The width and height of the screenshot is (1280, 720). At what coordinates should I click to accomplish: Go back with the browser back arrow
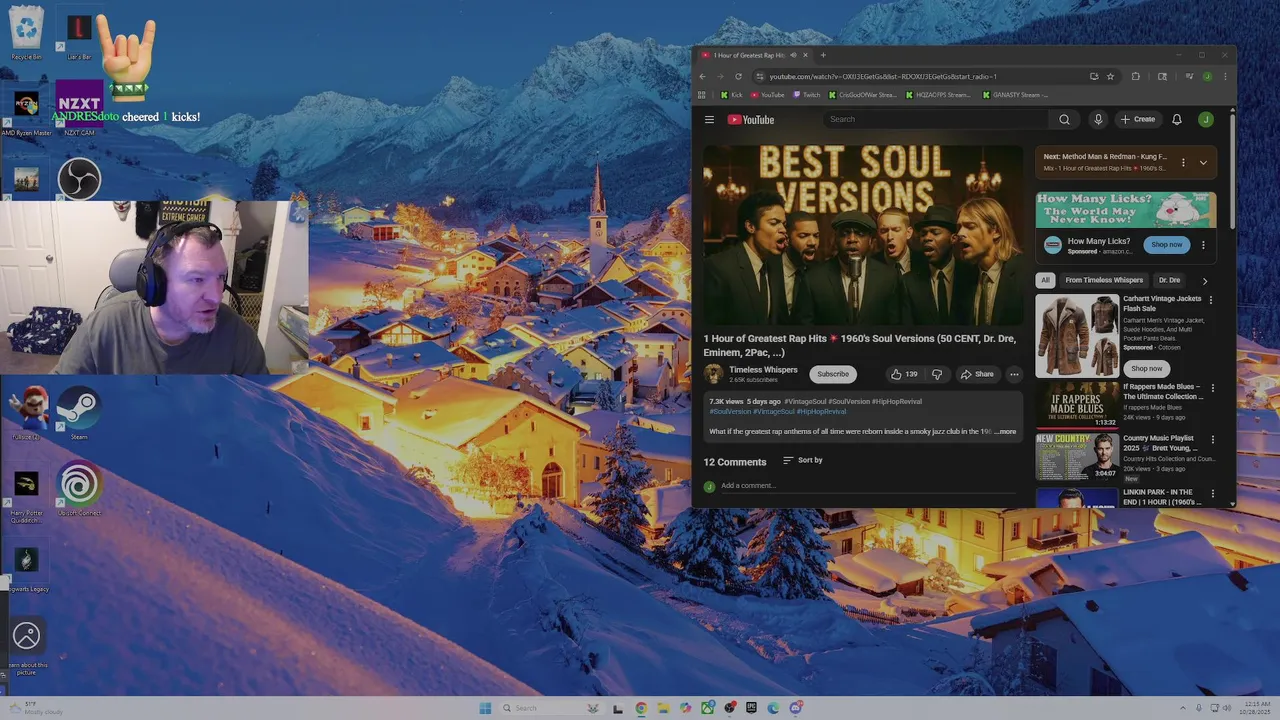[702, 76]
